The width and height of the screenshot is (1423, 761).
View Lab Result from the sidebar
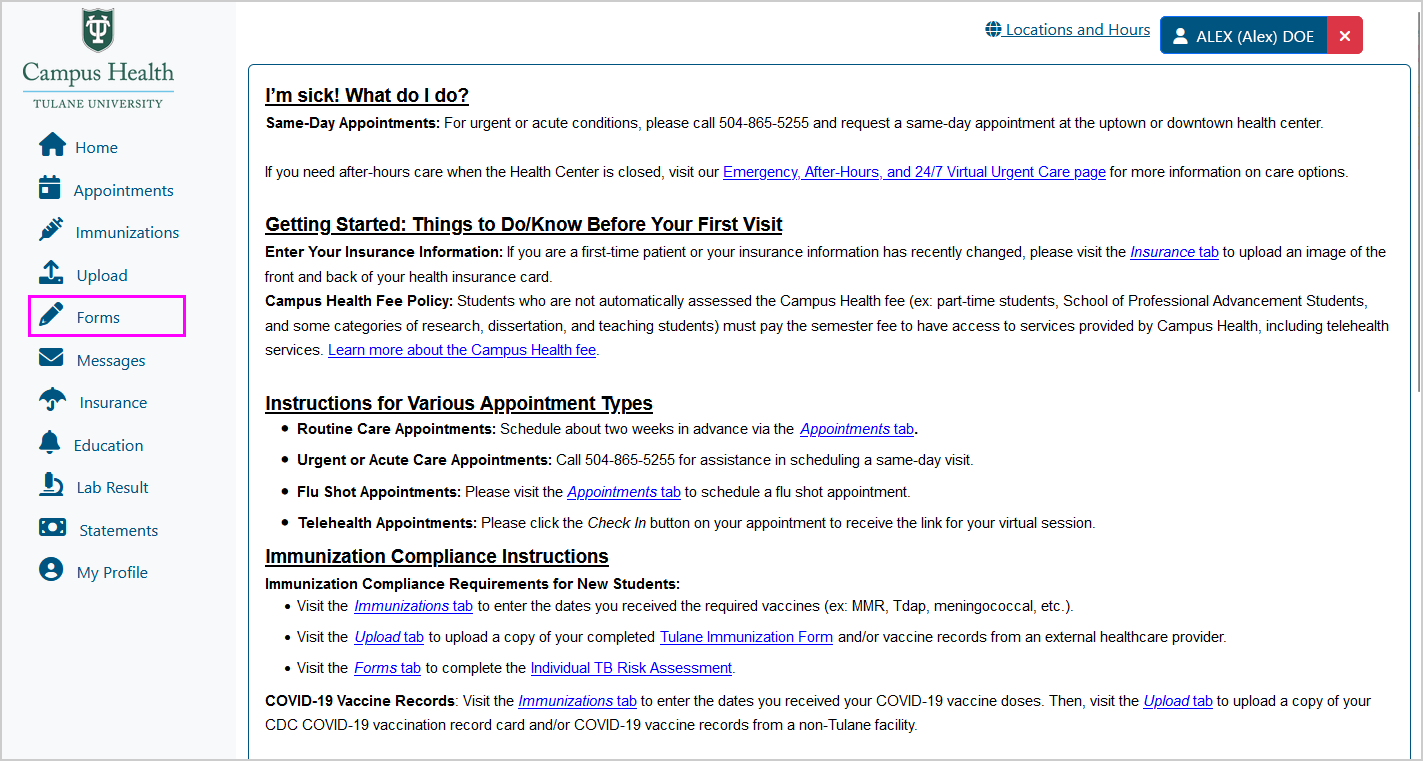112,487
